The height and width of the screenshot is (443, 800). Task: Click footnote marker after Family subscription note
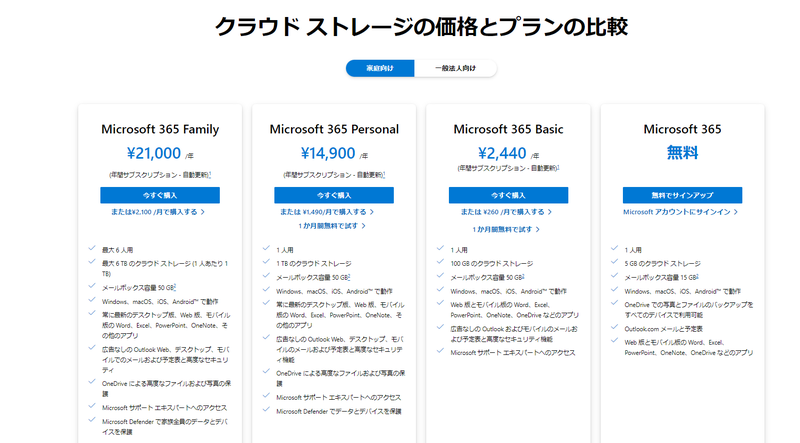coord(210,174)
